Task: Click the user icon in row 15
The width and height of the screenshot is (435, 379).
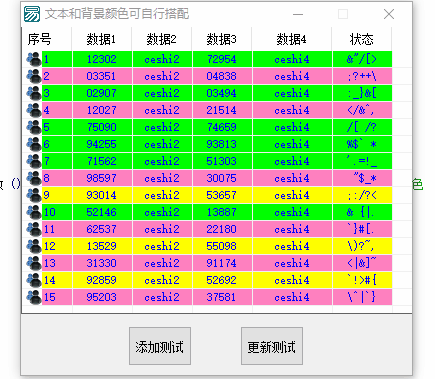Action: (x=34, y=297)
